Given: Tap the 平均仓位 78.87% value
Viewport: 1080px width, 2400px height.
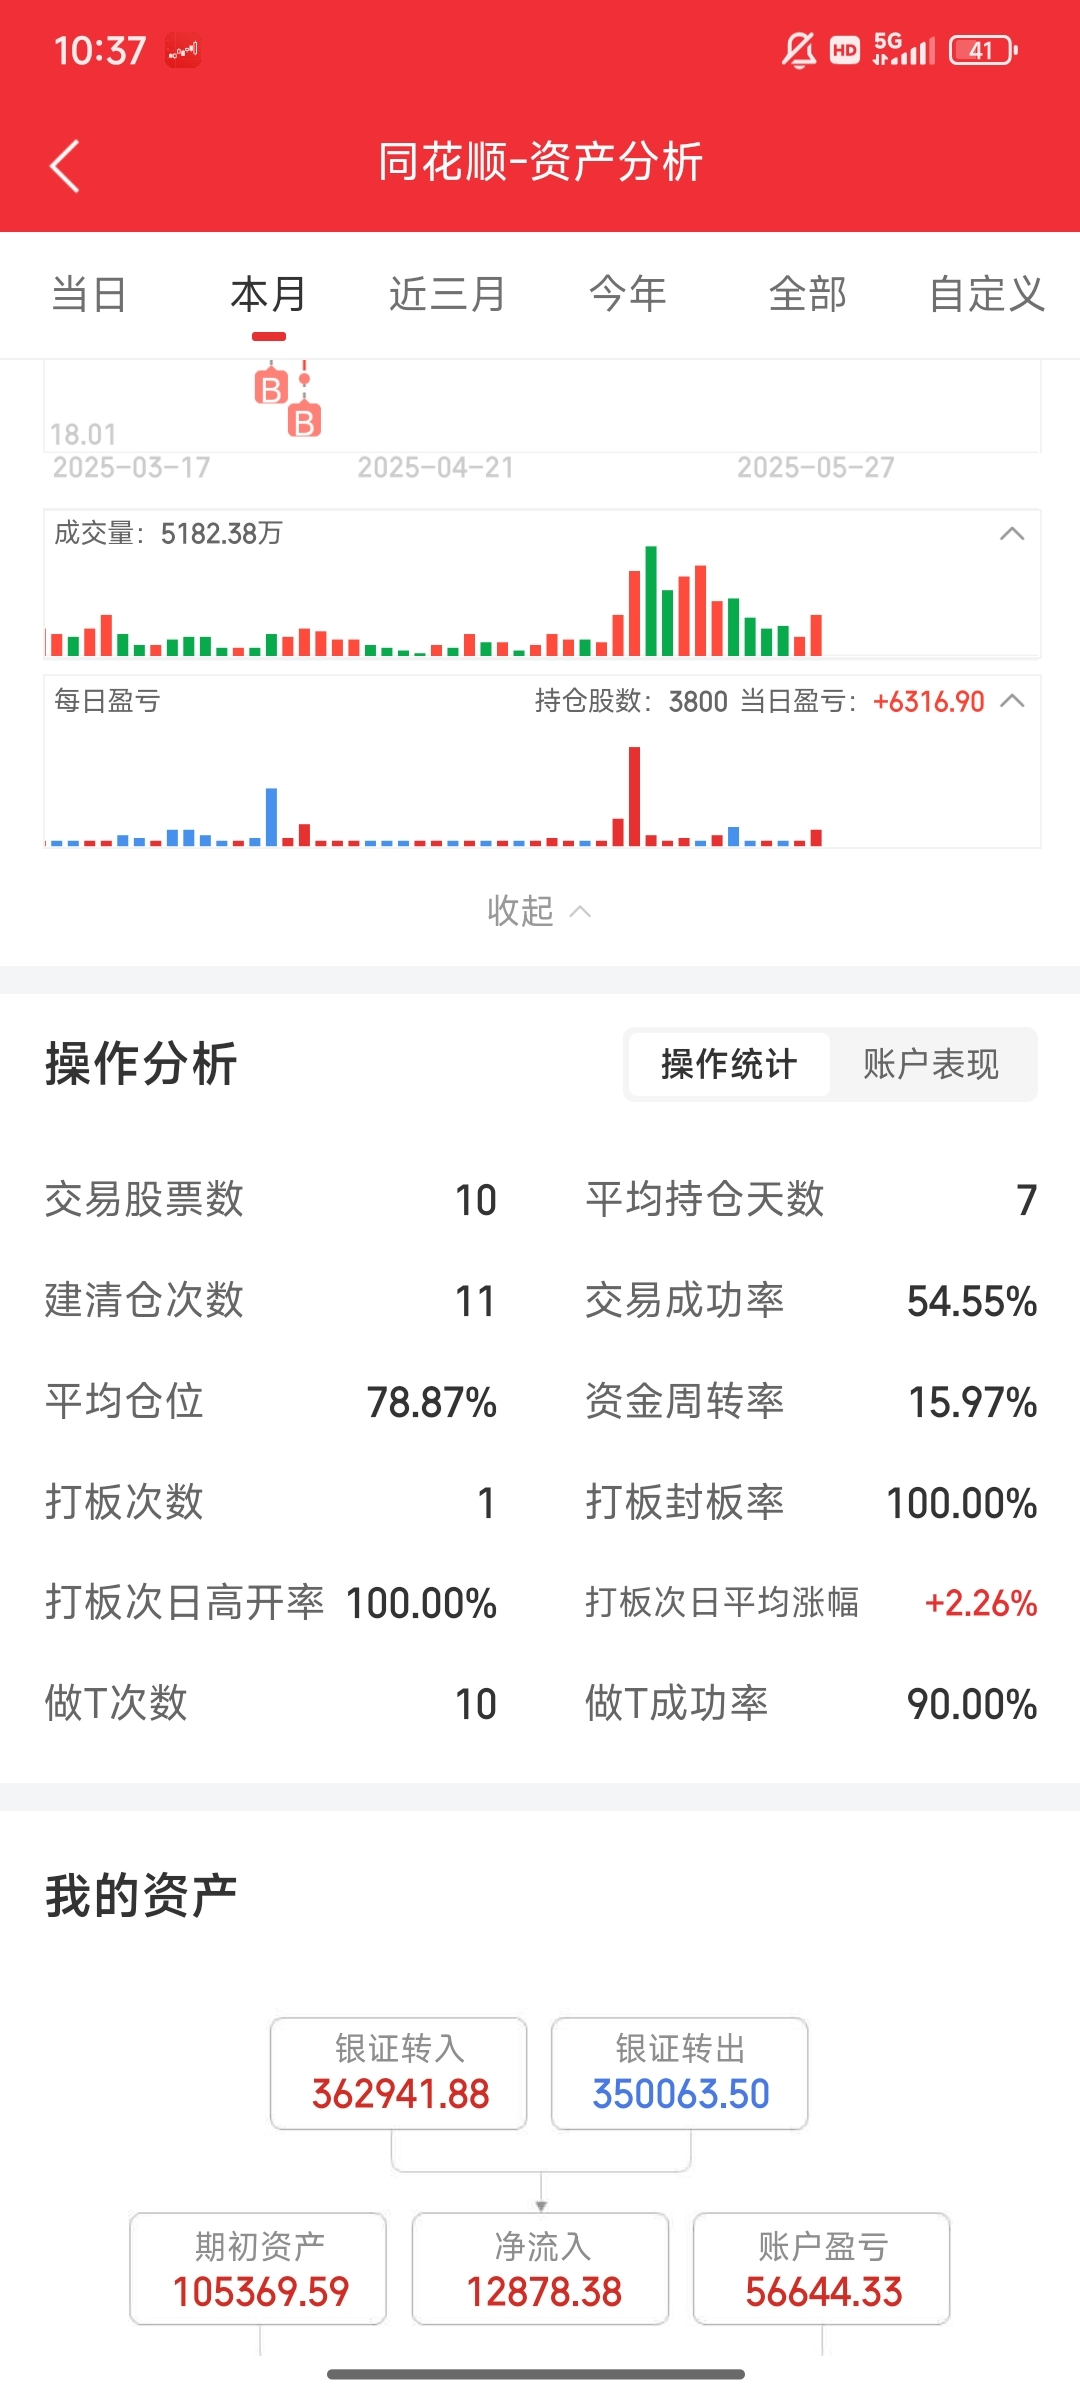Looking at the screenshot, I should [432, 1402].
